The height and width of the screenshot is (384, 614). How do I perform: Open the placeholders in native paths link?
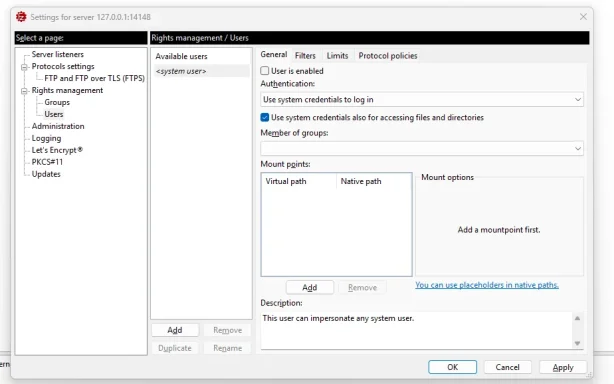coord(487,285)
